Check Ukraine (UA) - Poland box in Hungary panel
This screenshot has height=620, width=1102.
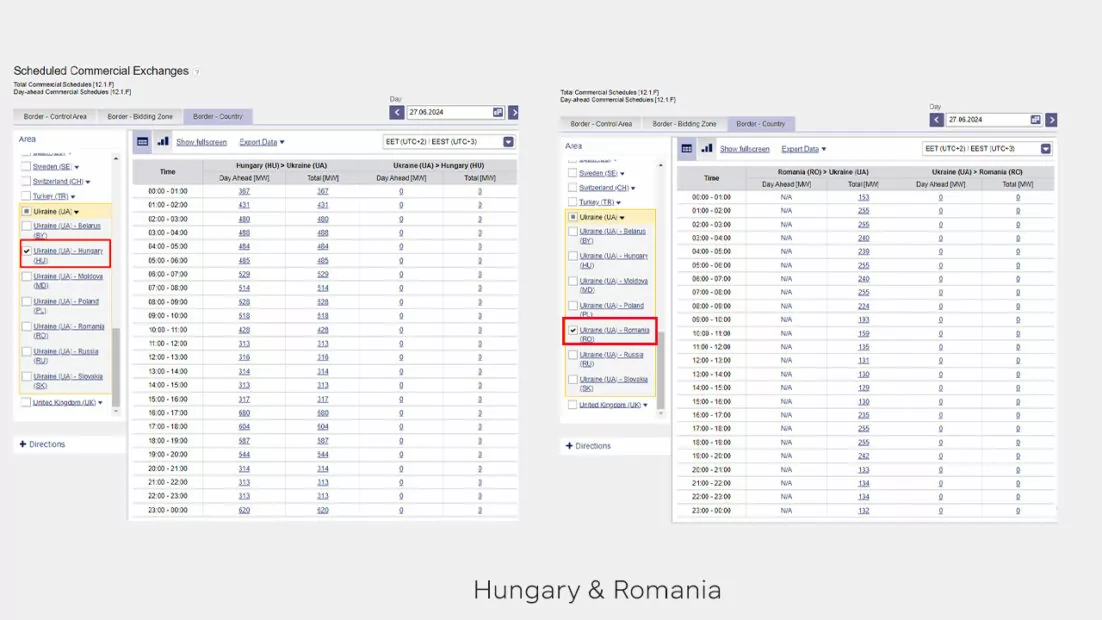[x=27, y=302]
